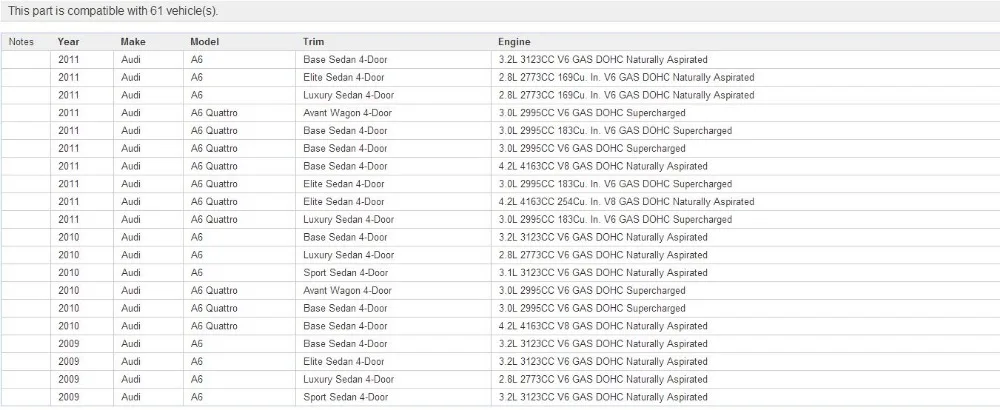Click 2010 Avant Wagon's 3.0L Supercharged engine cell
The image size is (1000, 410).
click(592, 291)
